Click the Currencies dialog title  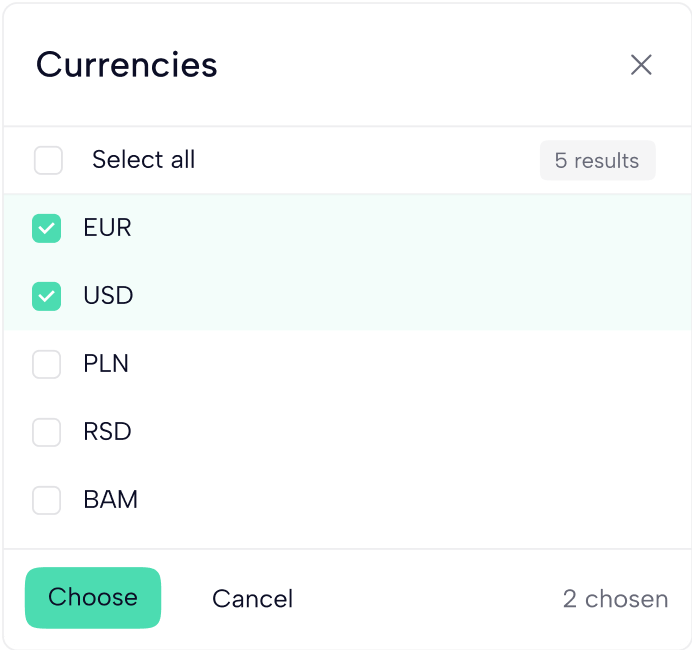pyautogui.click(x=127, y=65)
